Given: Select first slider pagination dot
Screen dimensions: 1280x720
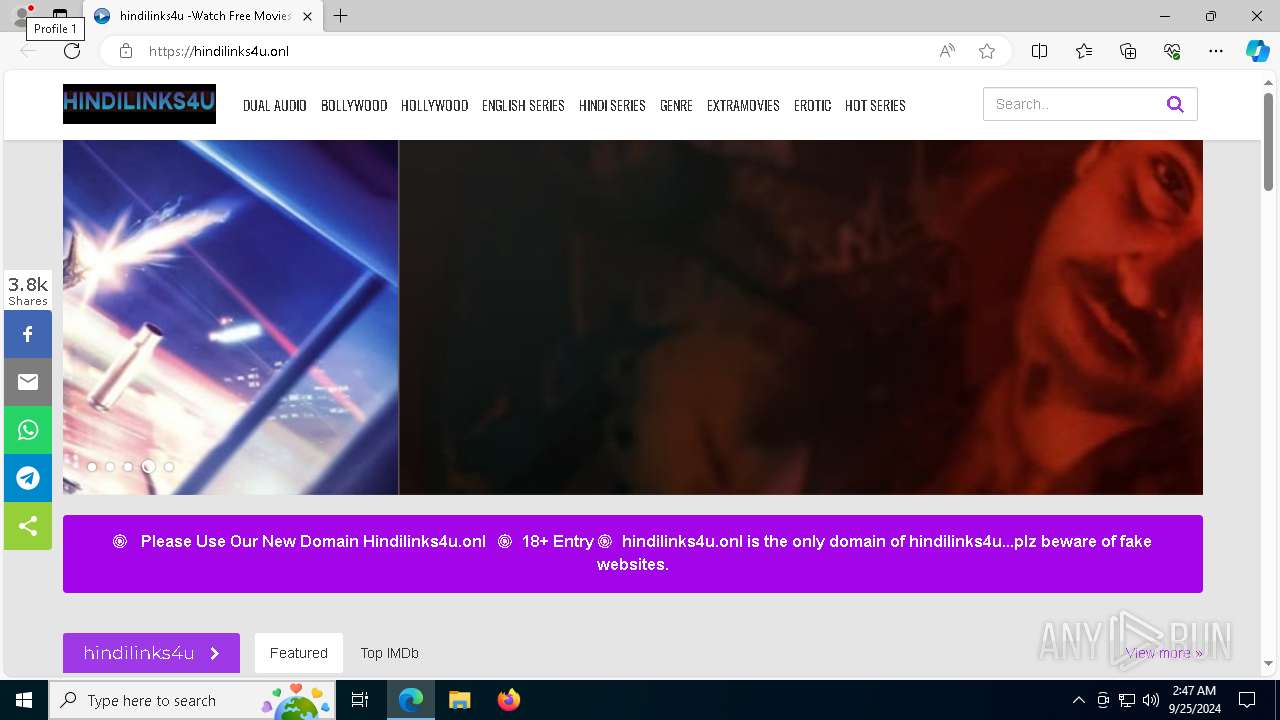Looking at the screenshot, I should [x=92, y=467].
